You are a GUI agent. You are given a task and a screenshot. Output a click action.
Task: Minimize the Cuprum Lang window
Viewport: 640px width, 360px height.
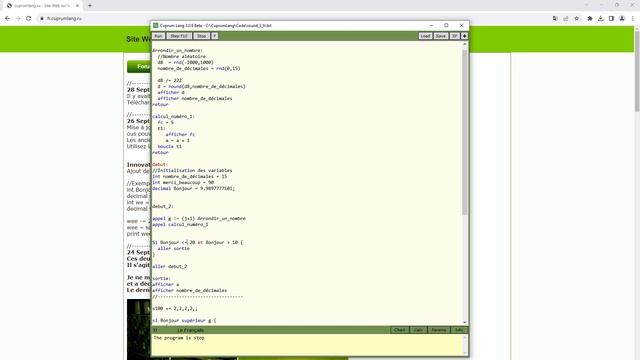pos(431,25)
